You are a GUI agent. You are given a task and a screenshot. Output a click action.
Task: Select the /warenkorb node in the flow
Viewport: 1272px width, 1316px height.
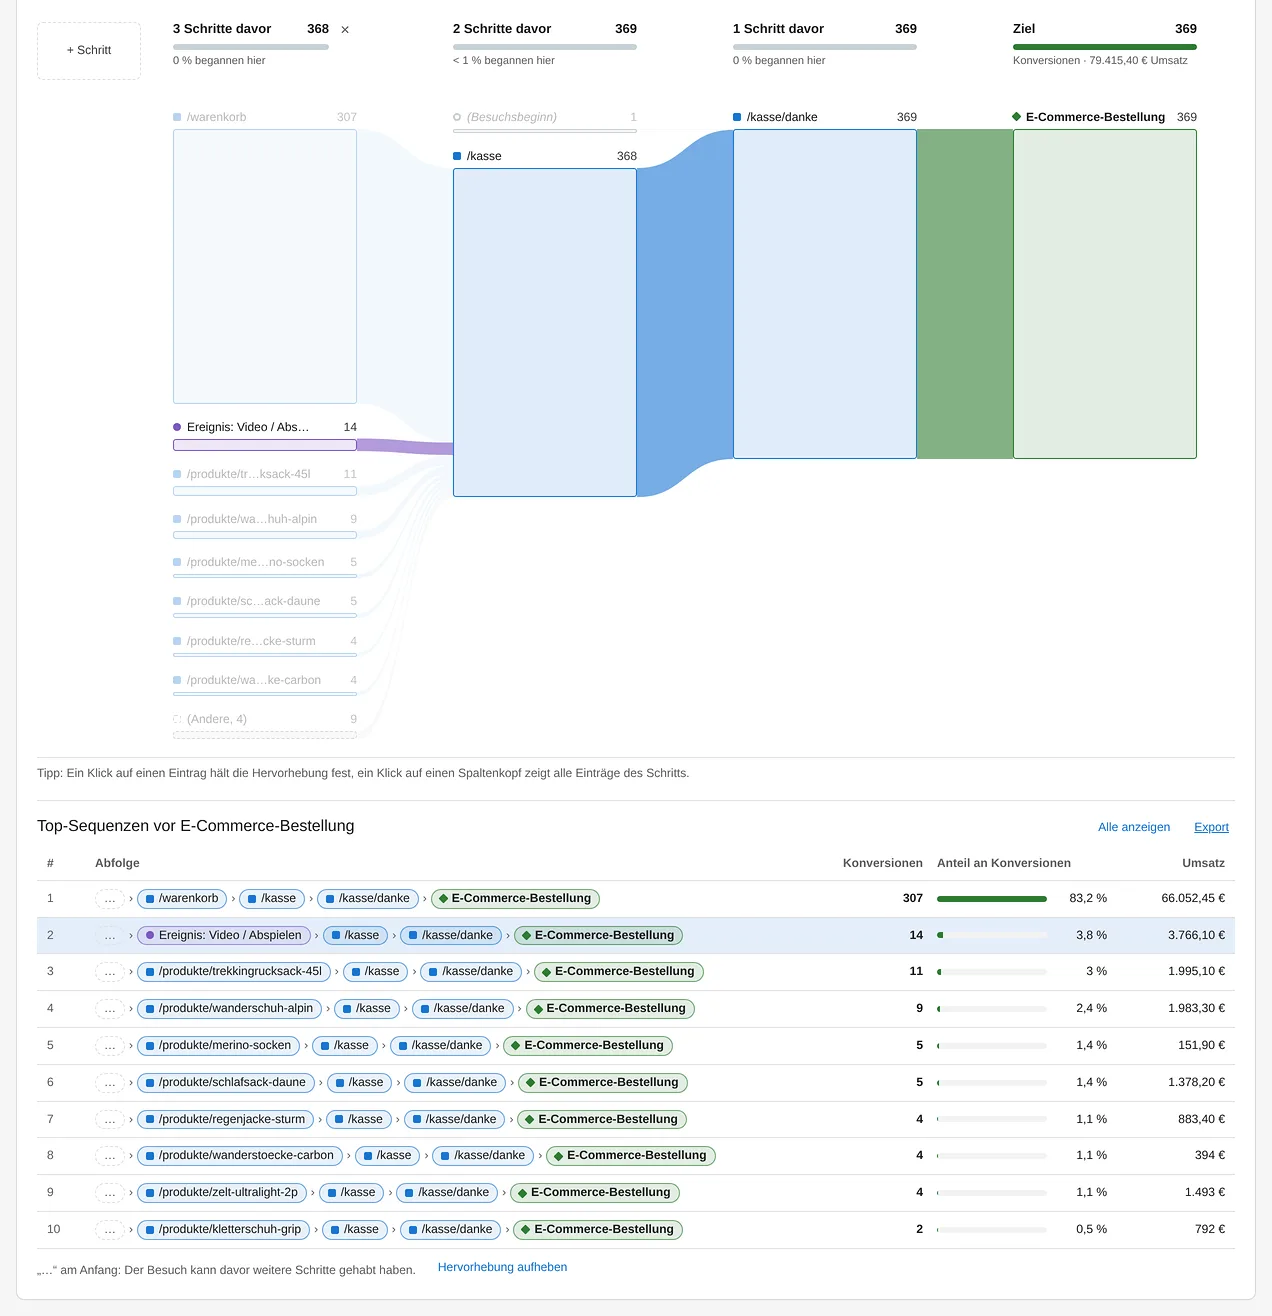pyautogui.click(x=265, y=266)
